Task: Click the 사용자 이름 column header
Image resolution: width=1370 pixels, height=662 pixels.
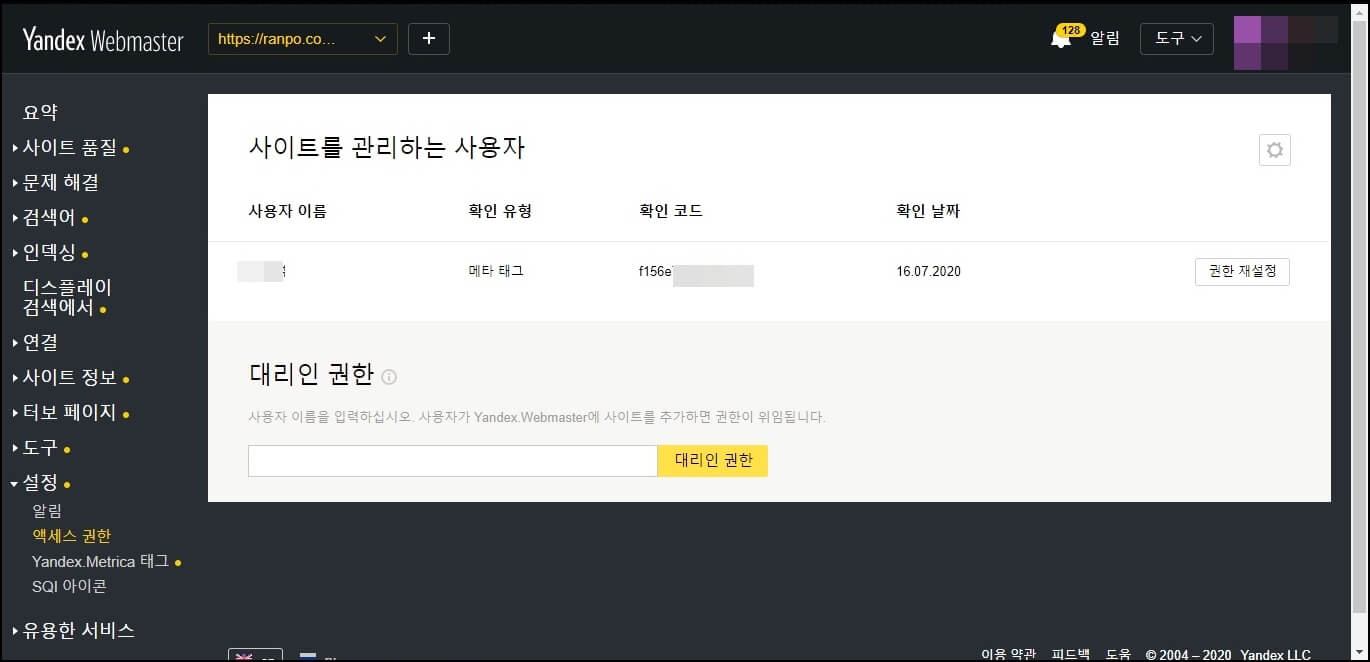Action: [287, 211]
